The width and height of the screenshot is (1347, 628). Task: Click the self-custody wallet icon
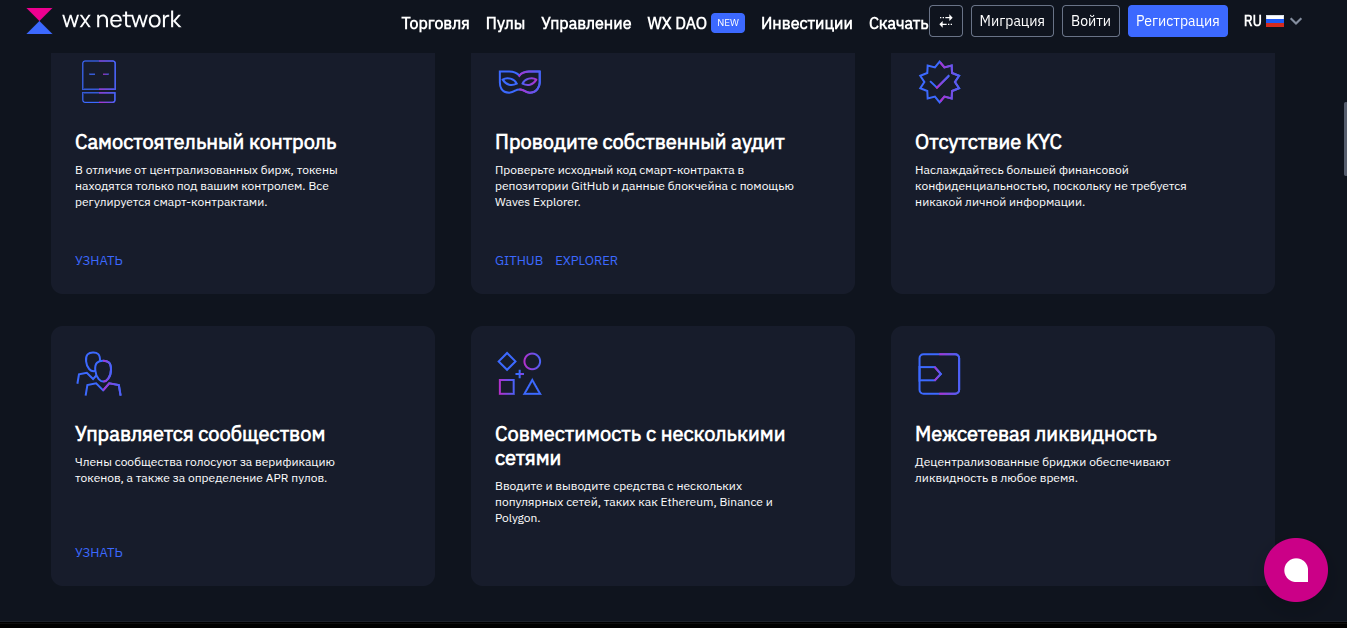[98, 82]
